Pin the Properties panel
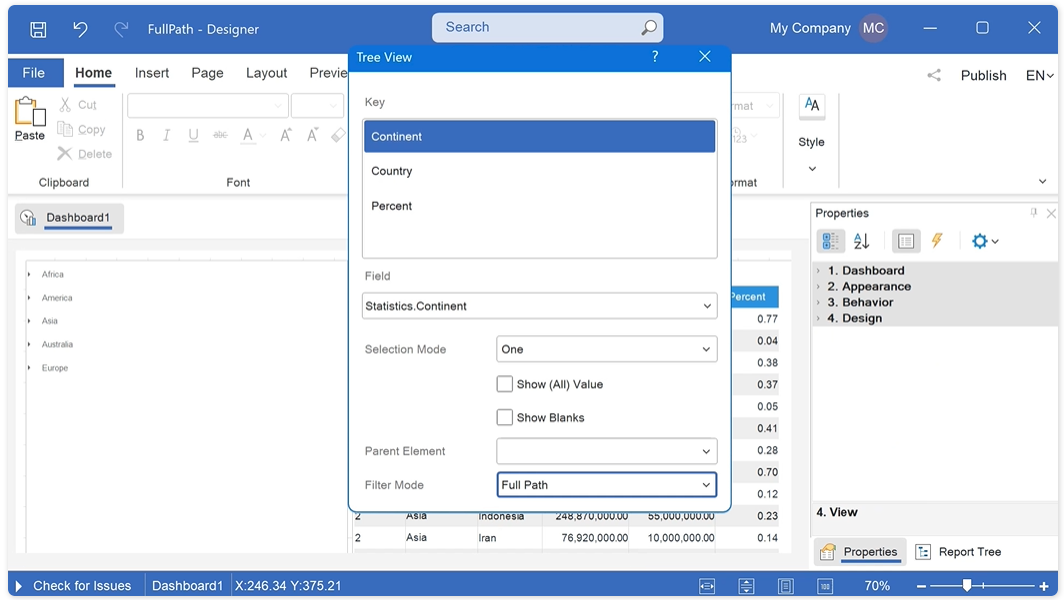This screenshot has width=1064, height=600. [1033, 212]
